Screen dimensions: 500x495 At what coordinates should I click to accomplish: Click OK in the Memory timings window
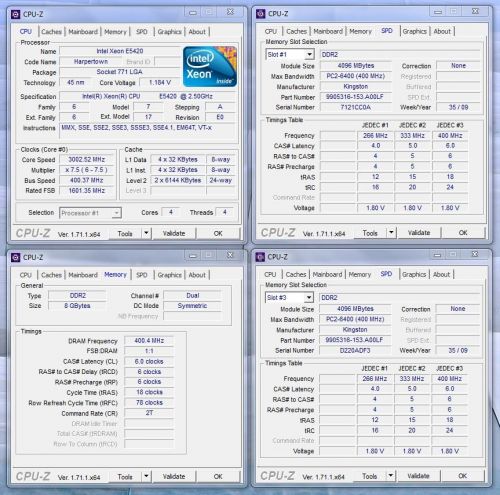(x=218, y=476)
